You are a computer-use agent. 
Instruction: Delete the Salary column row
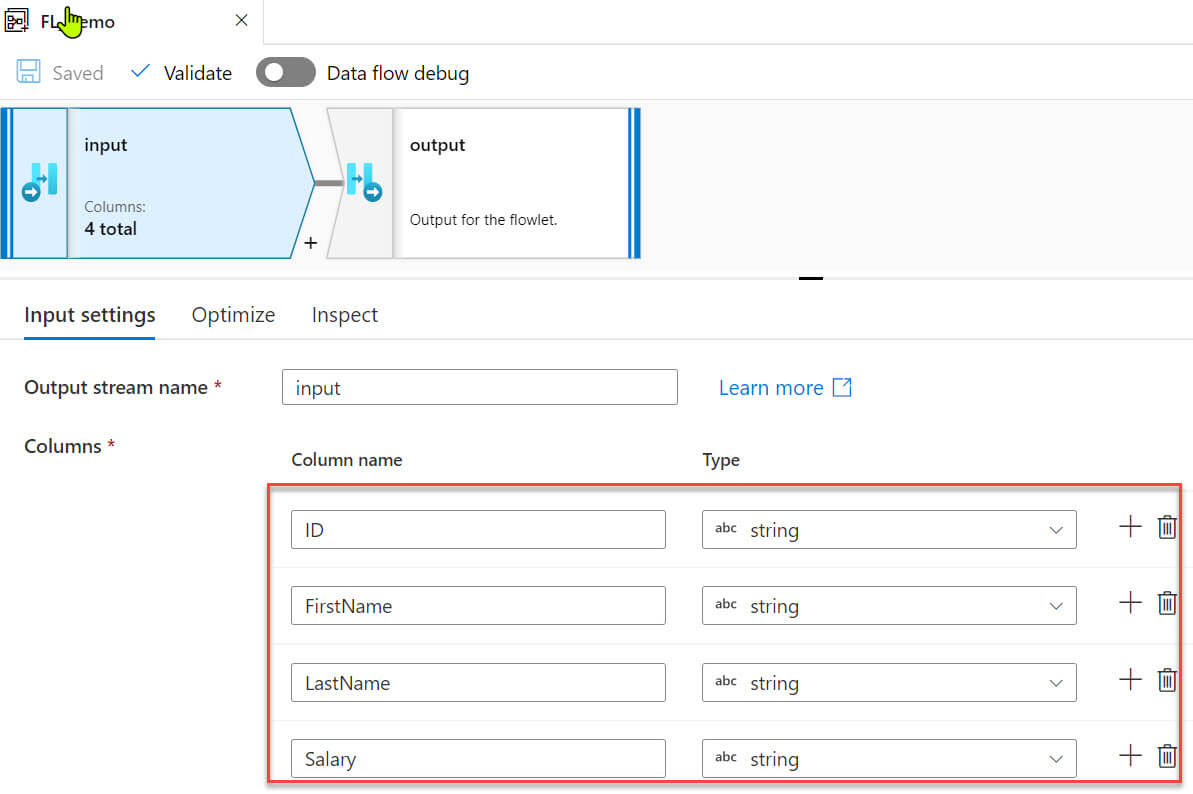click(1166, 757)
